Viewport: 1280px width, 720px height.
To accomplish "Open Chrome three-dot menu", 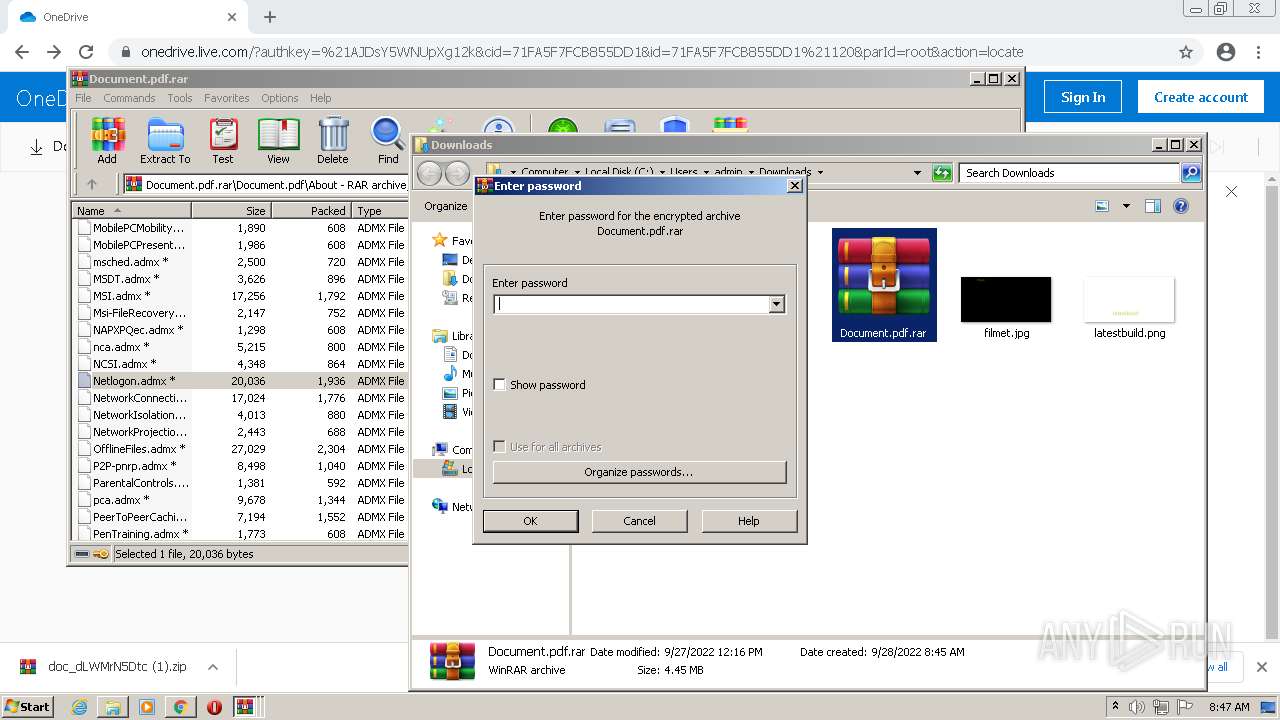I will tap(1258, 52).
